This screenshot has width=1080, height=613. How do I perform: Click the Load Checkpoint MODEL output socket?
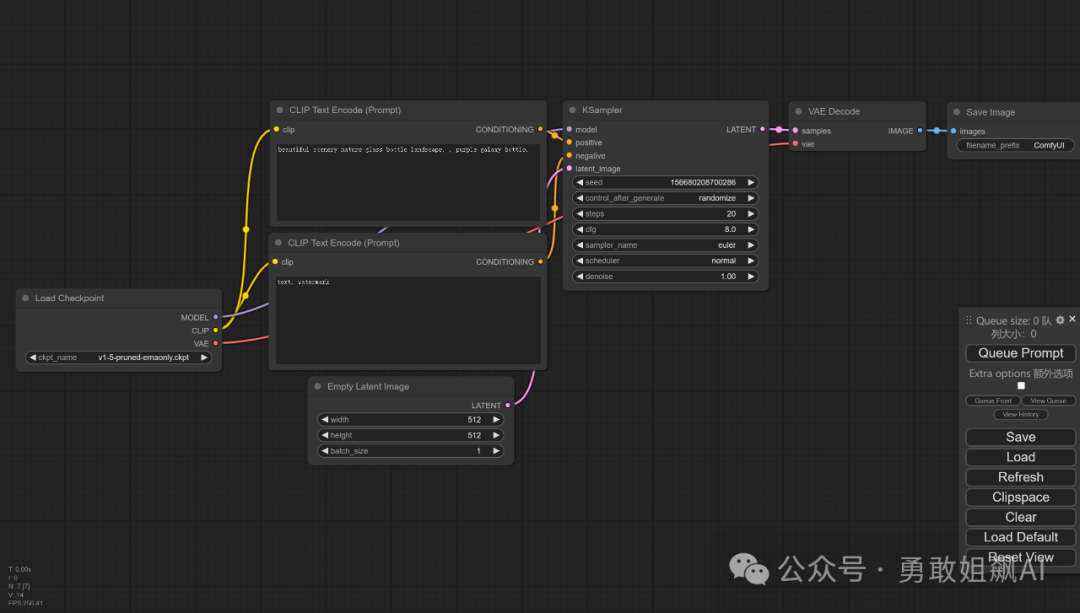215,318
